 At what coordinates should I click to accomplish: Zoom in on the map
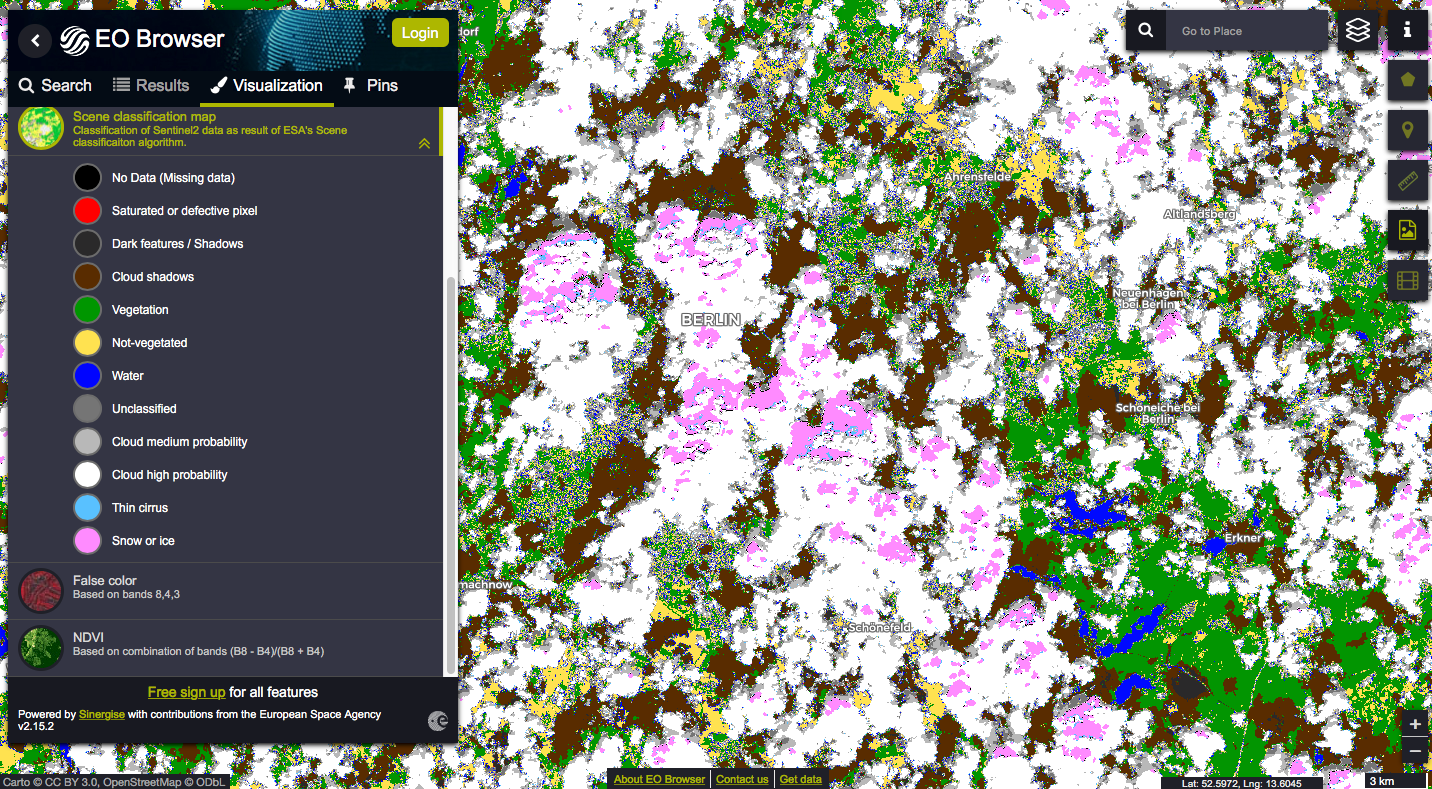1415,723
